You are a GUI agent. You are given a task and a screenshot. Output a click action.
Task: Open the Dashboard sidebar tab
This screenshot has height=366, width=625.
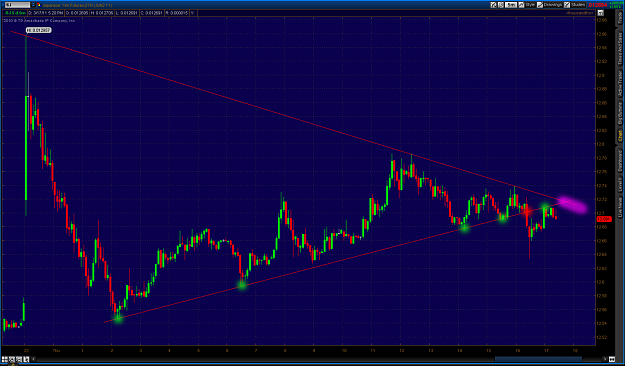[x=620, y=161]
